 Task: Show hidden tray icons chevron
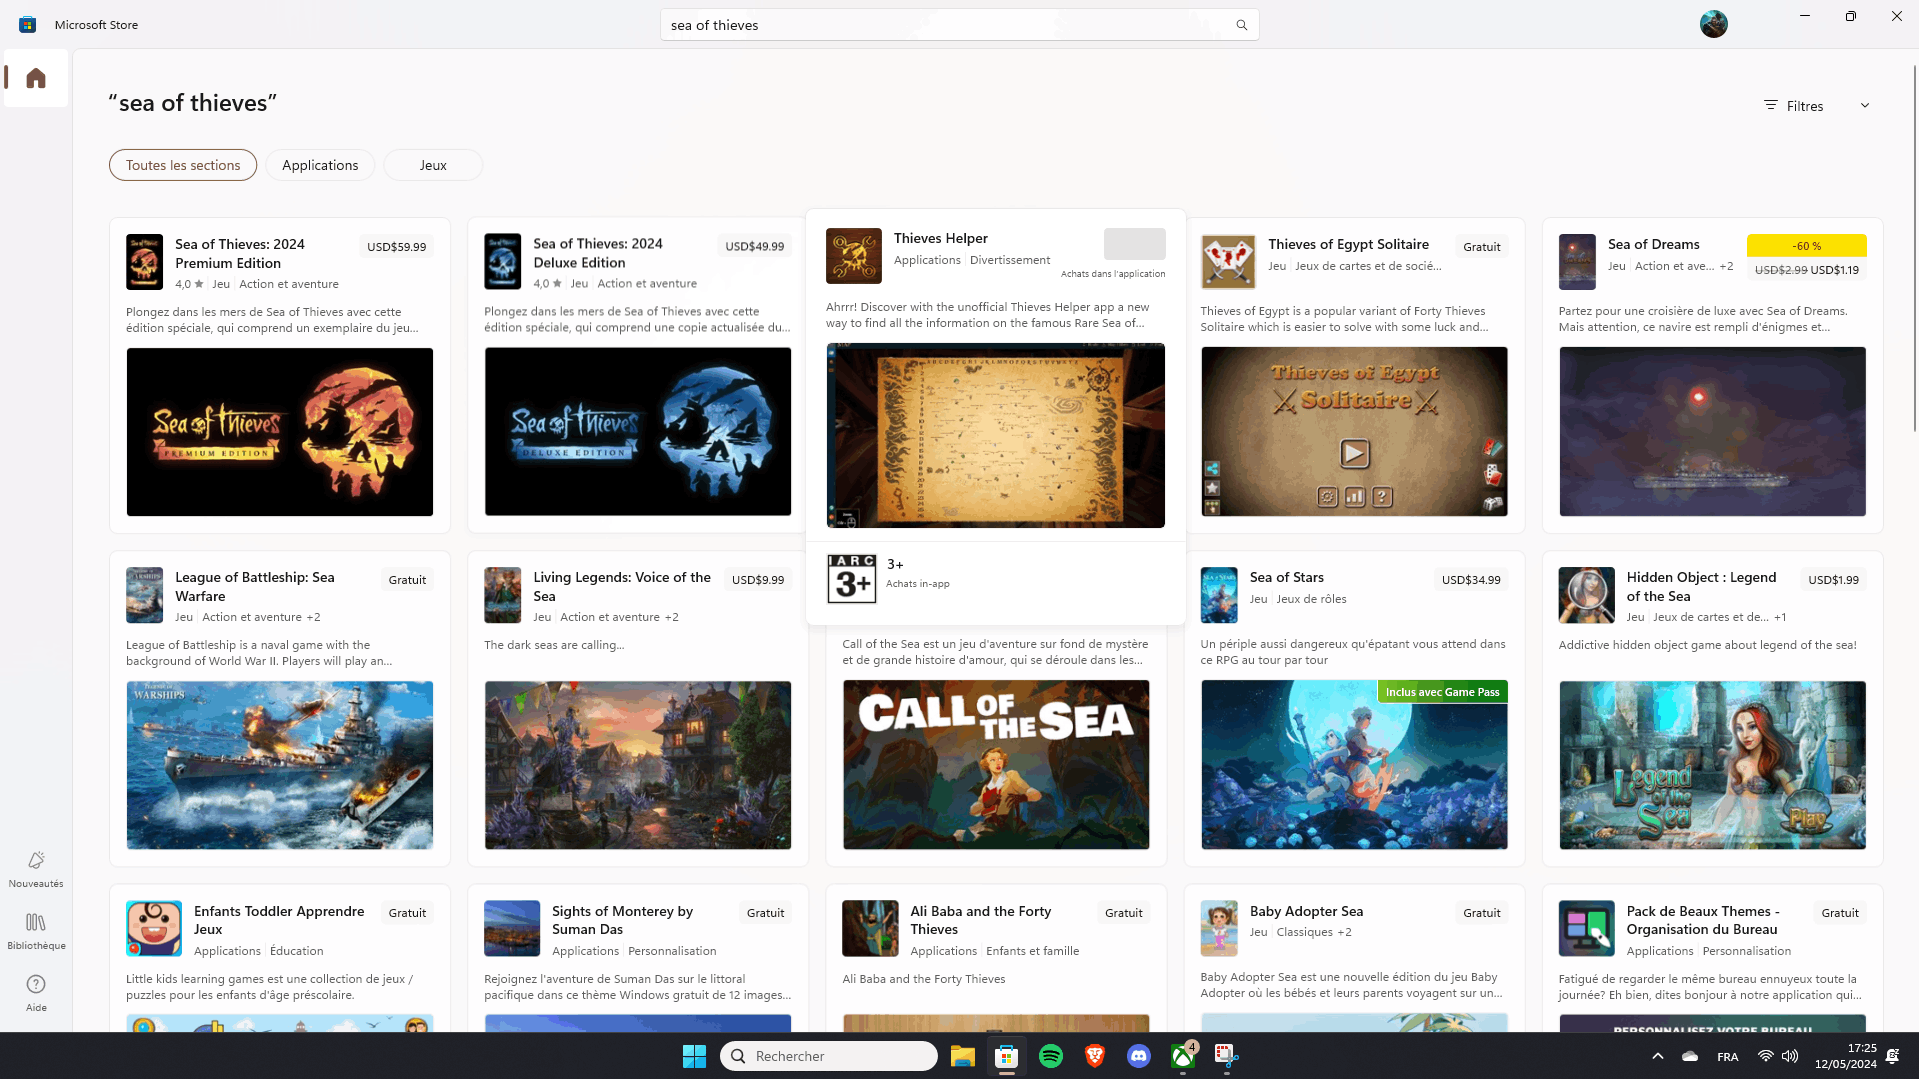1657,1056
